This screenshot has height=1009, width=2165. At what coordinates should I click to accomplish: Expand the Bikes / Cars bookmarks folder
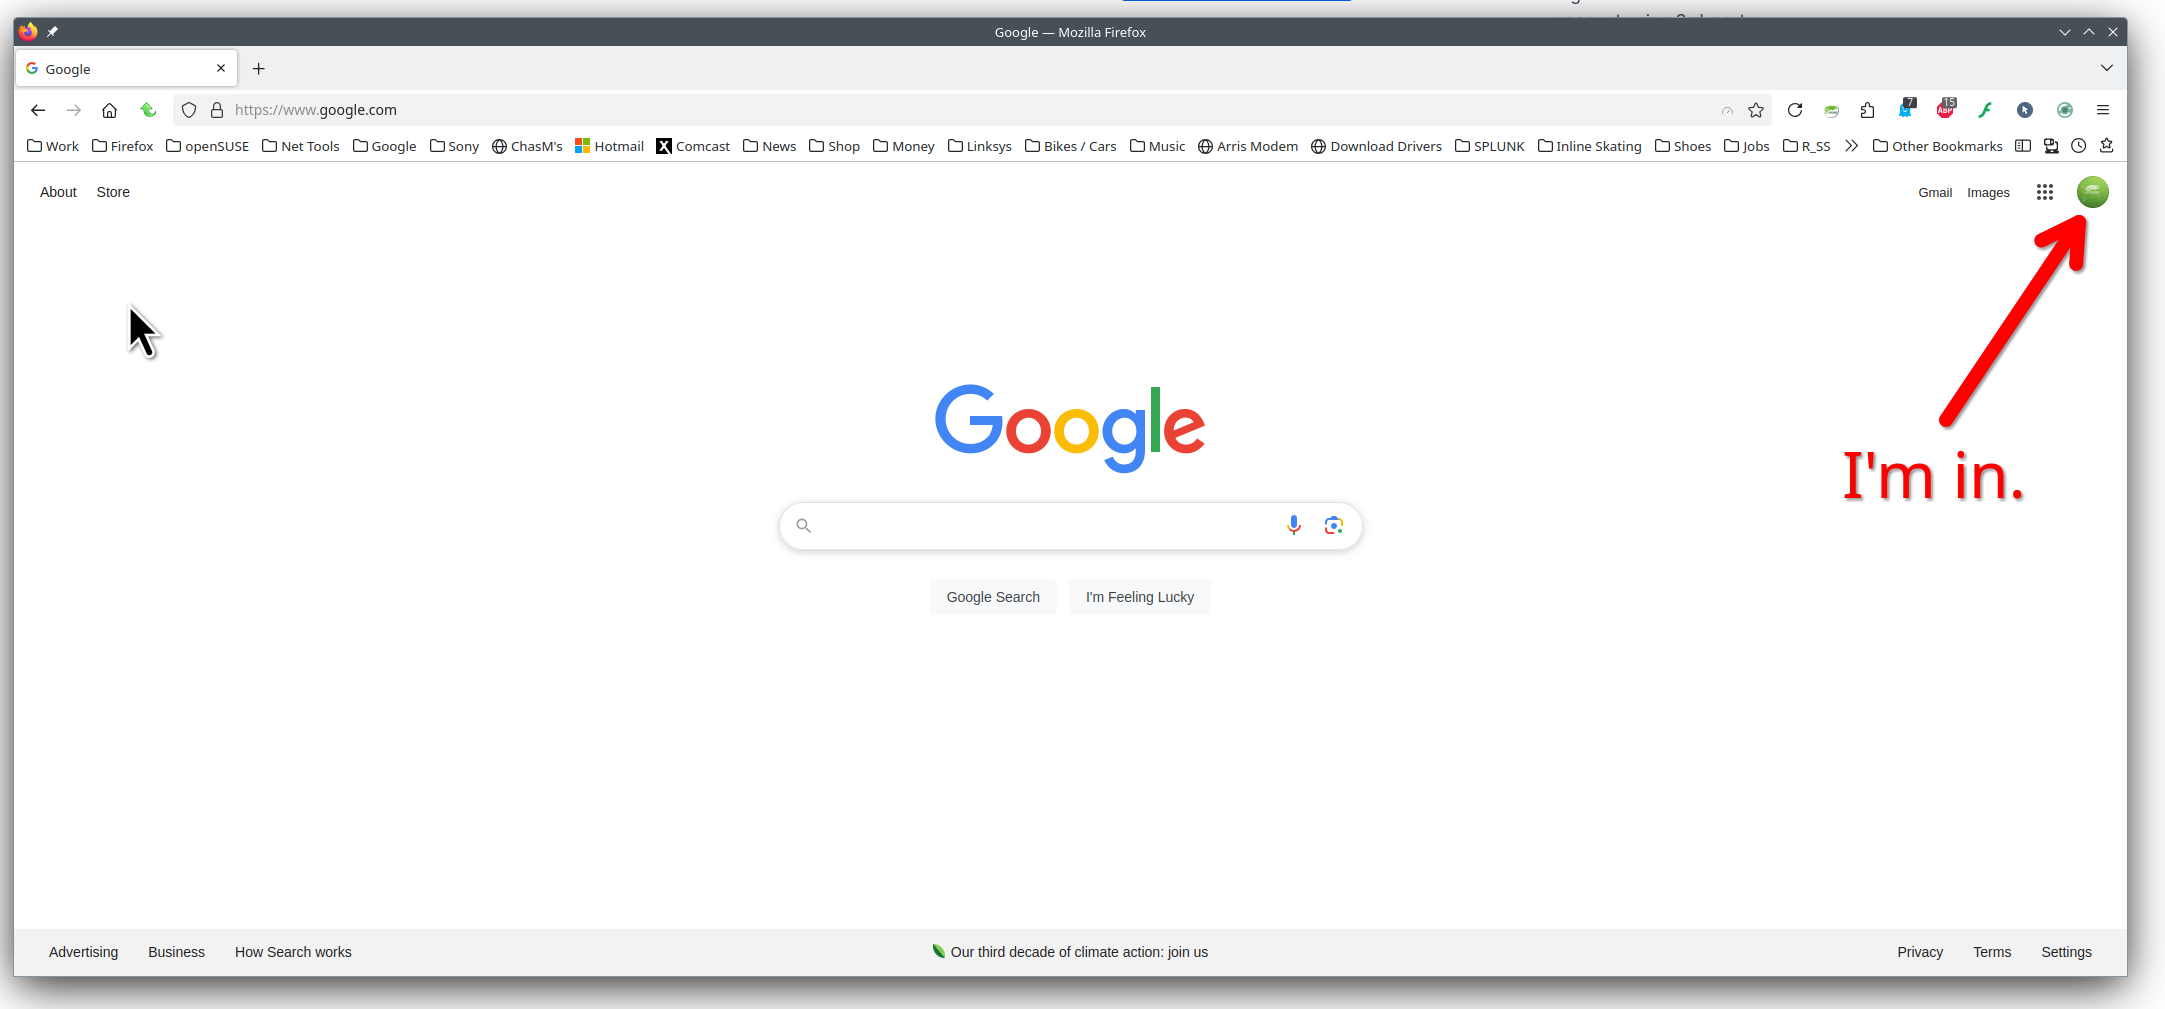(1071, 146)
